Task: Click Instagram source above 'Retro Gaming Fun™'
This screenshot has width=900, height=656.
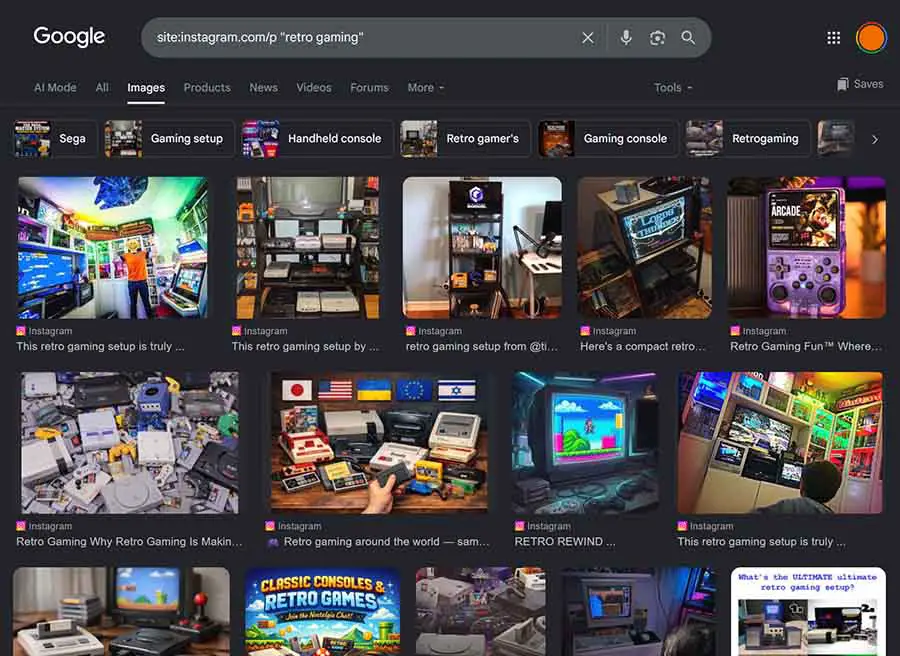Action: click(x=758, y=331)
